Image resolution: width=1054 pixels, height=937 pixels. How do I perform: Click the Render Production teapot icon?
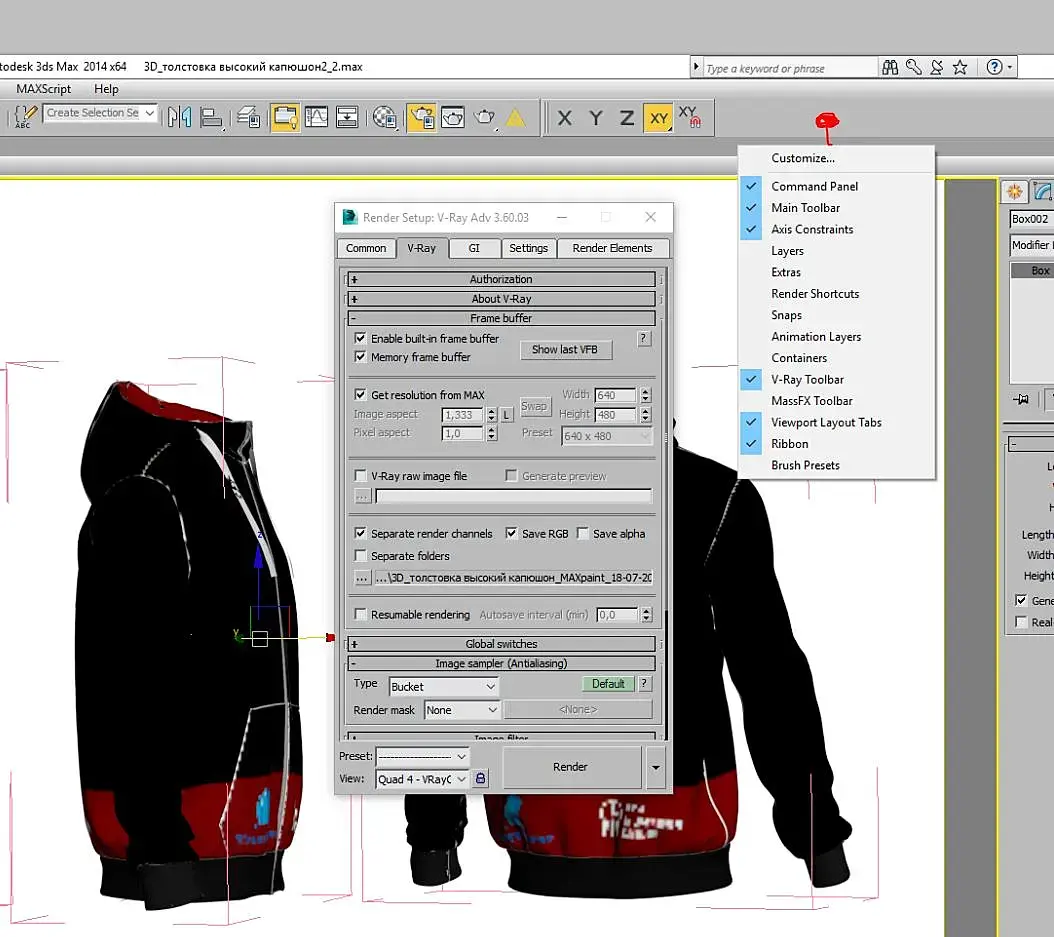tap(484, 117)
